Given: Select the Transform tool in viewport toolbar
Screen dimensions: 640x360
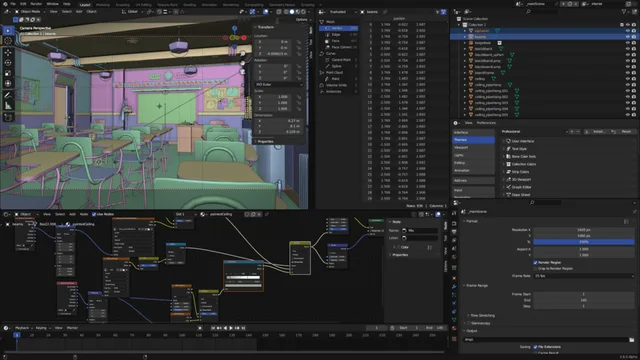Looking at the screenshot, I should pos(8,83).
